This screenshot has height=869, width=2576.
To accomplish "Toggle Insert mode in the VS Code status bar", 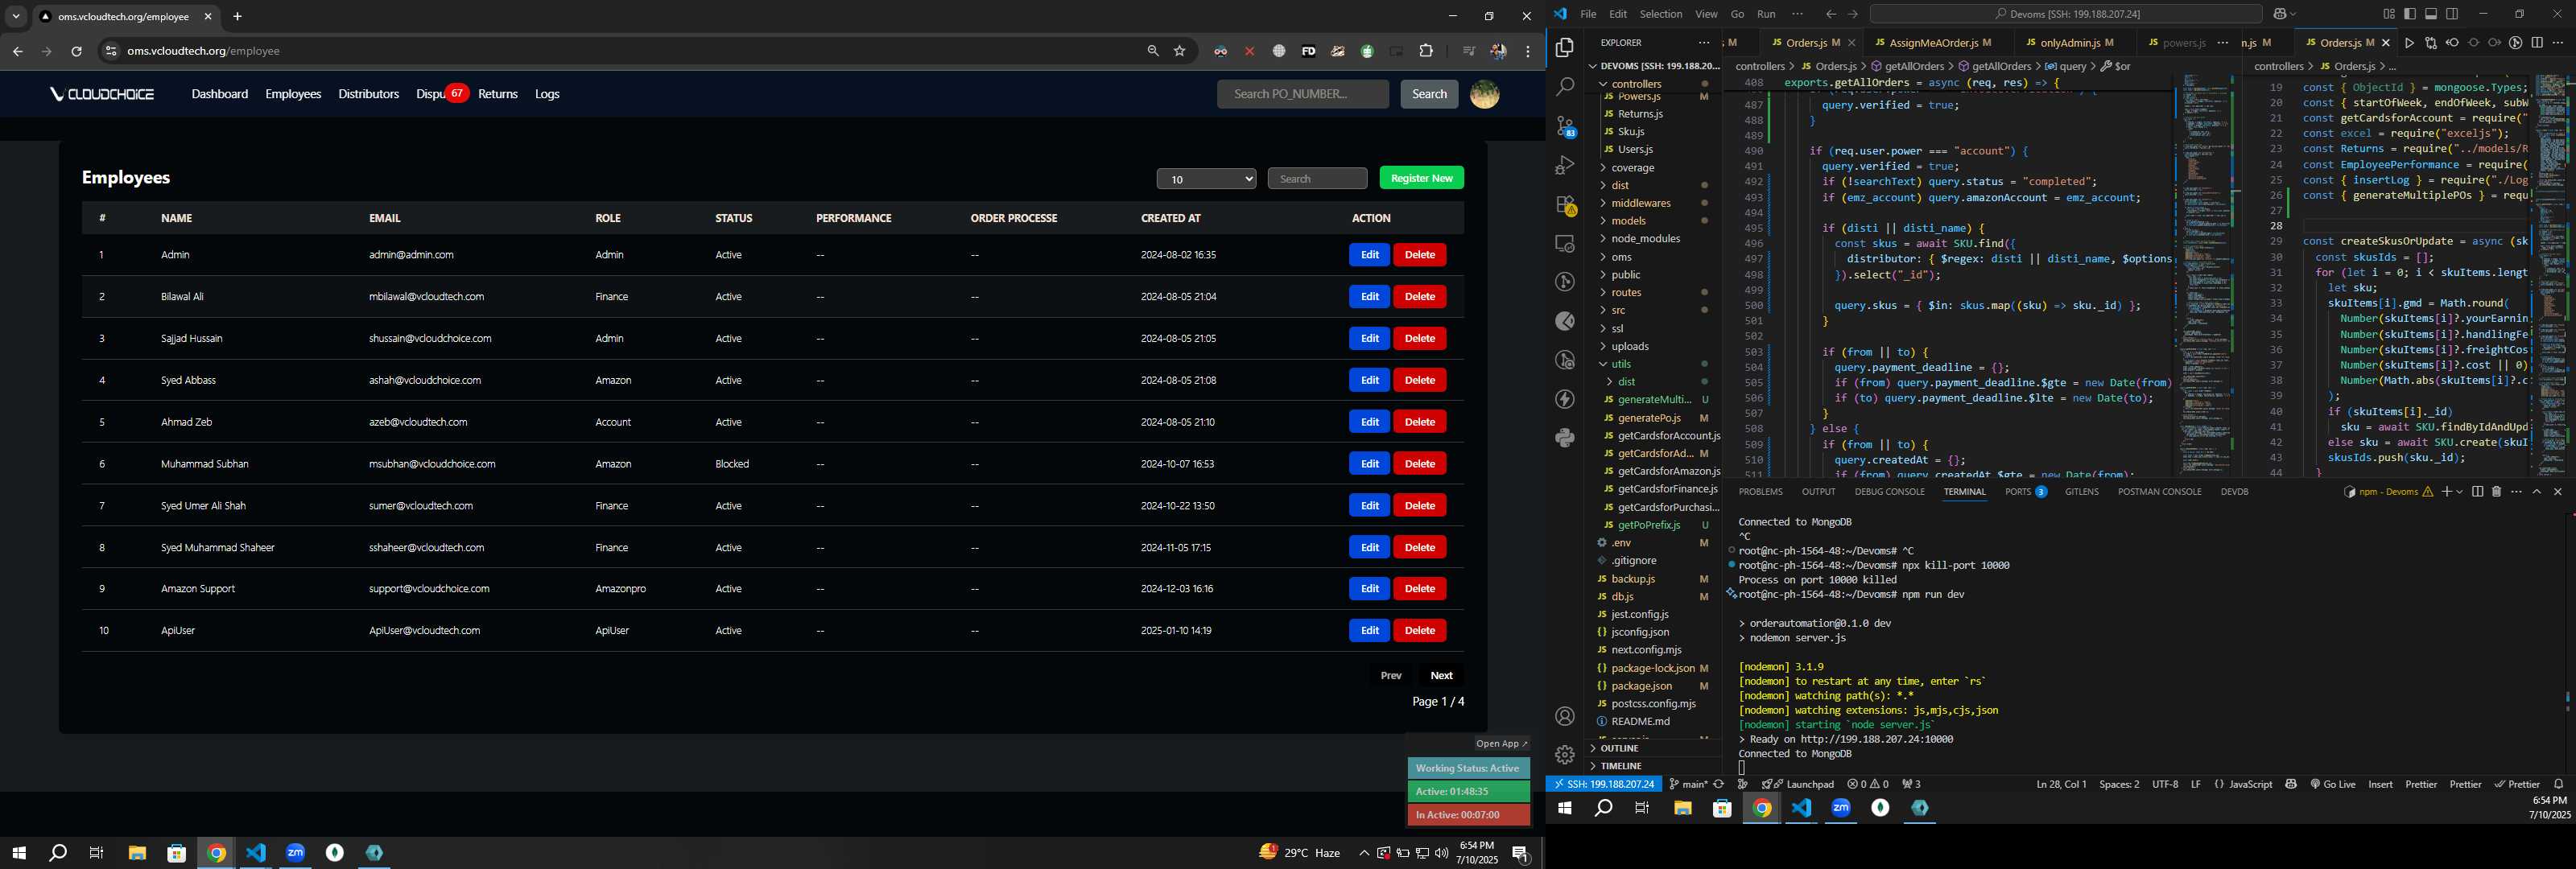I will (x=2380, y=784).
